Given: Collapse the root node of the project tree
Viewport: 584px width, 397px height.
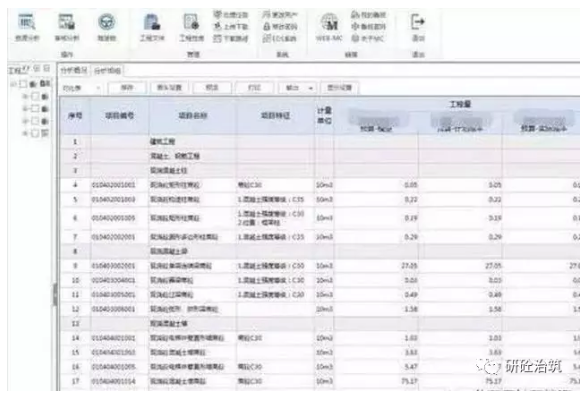Looking at the screenshot, I should [13, 84].
